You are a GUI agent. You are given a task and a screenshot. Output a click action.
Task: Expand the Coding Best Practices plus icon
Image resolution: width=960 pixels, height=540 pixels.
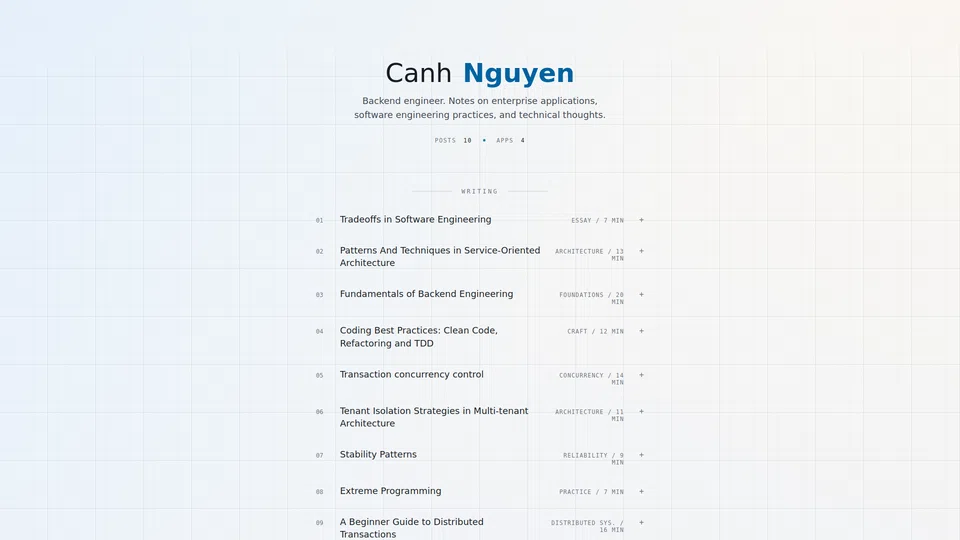click(x=641, y=331)
